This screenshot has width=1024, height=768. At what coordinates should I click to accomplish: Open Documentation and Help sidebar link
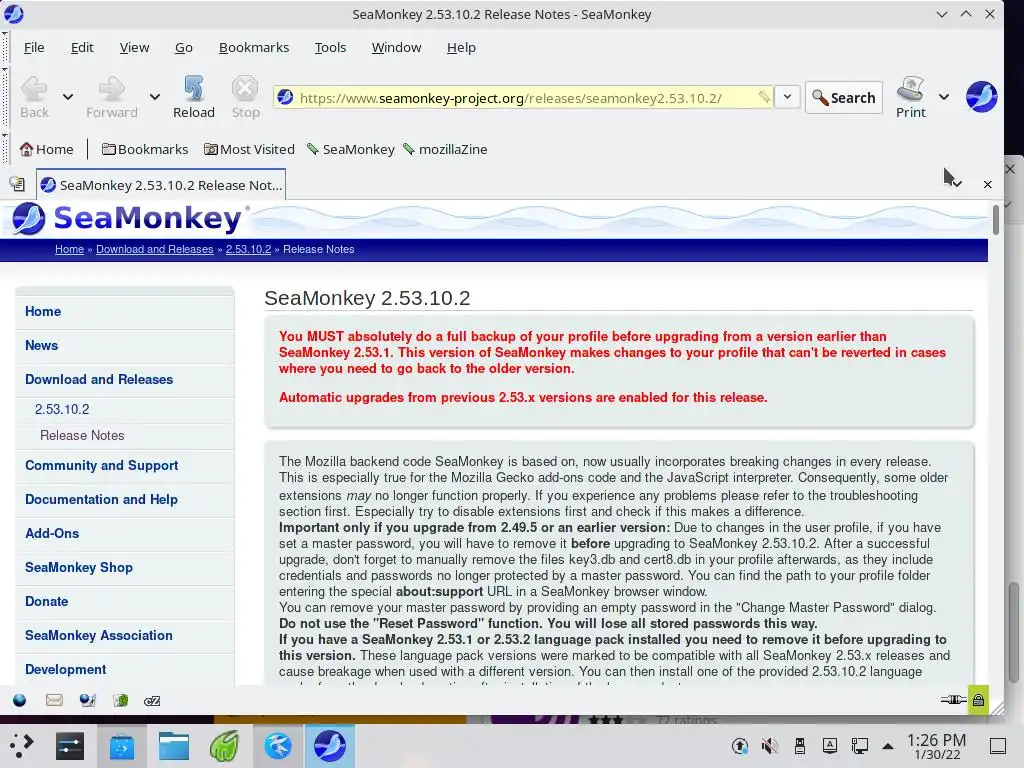[101, 500]
